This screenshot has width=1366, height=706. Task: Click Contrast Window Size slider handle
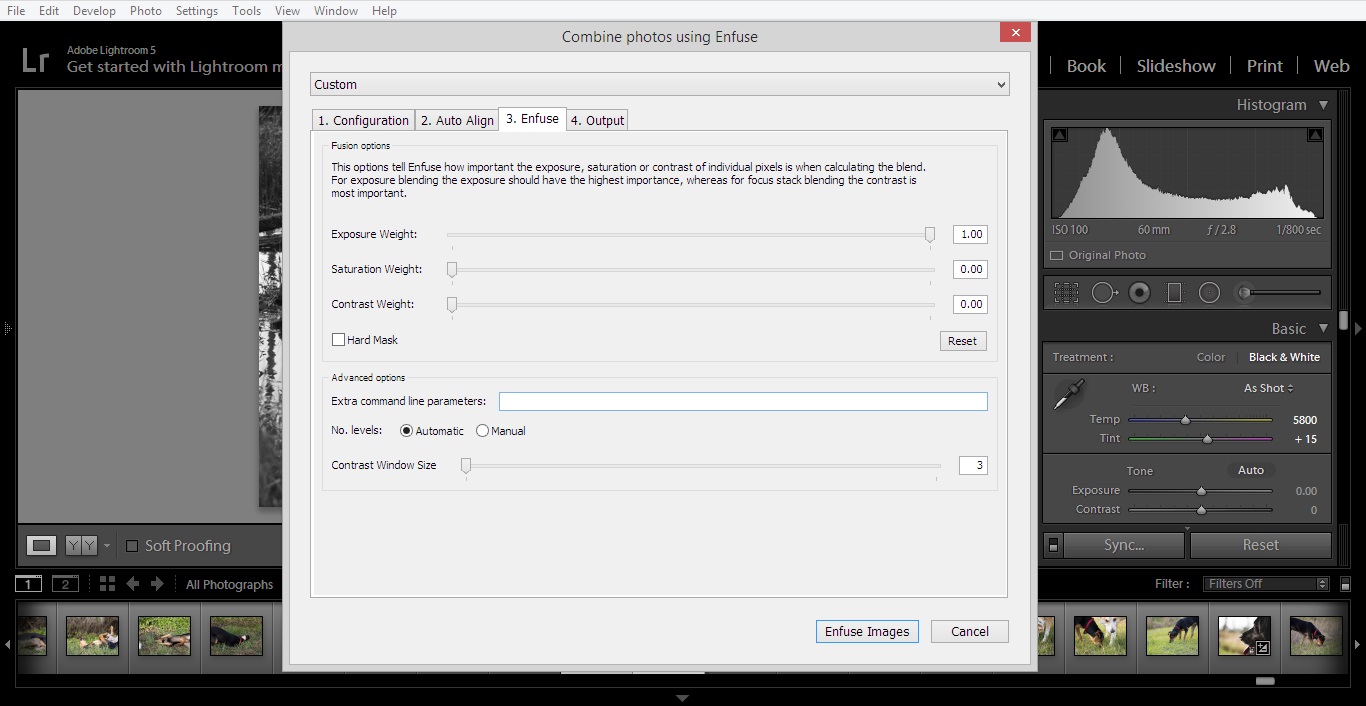tap(466, 466)
